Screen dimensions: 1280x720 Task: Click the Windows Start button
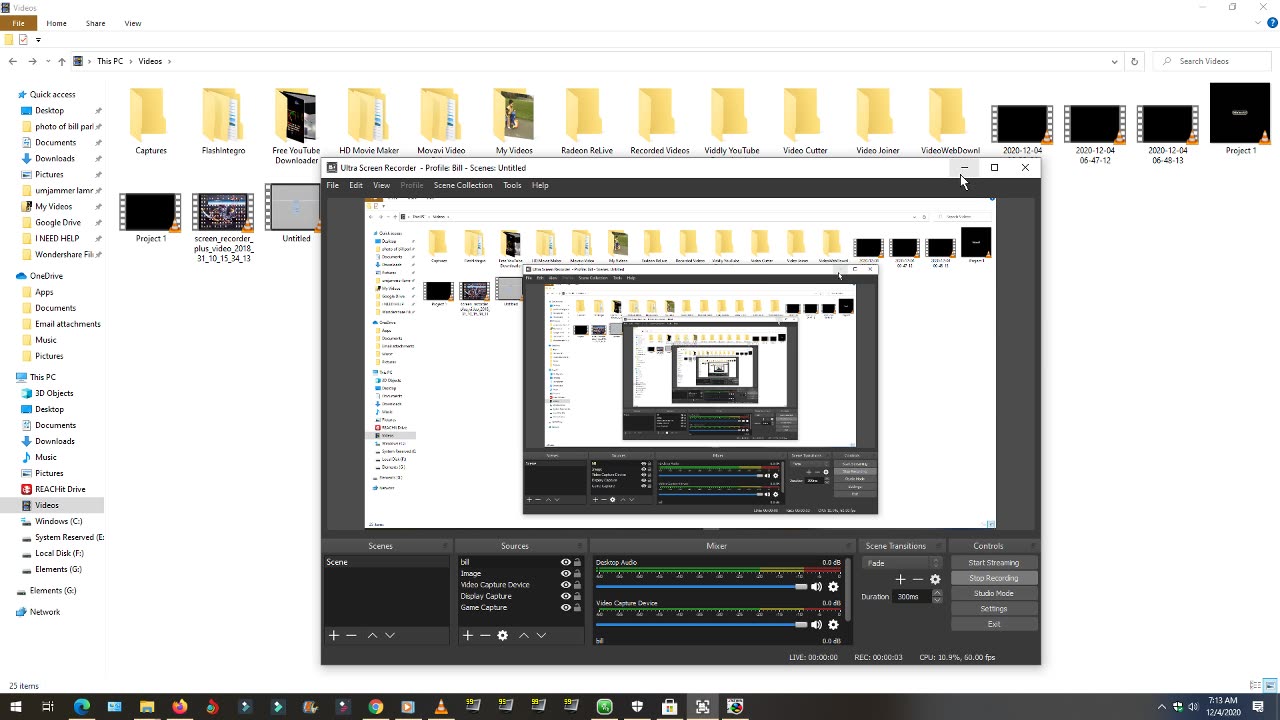coord(15,707)
